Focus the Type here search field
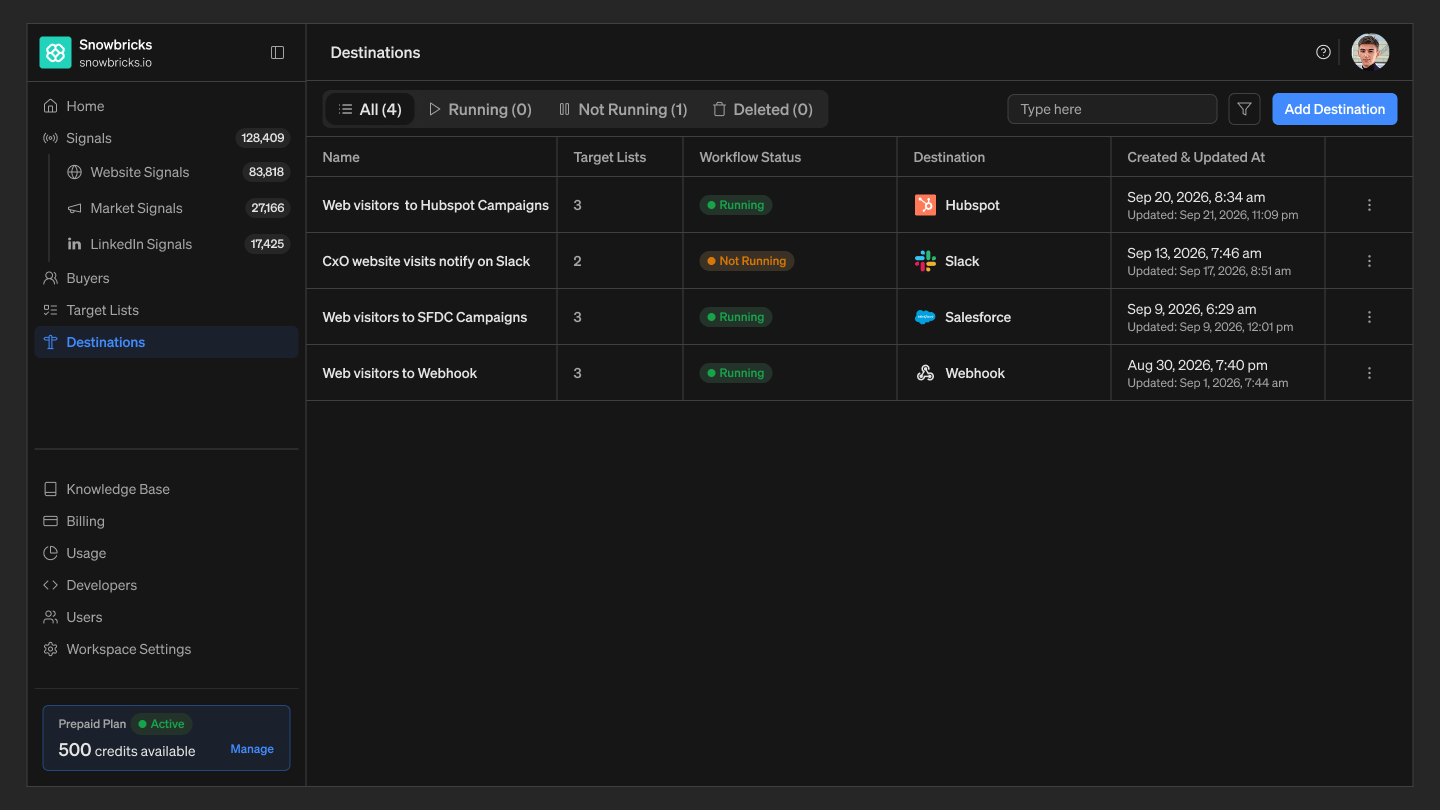 click(x=1112, y=109)
